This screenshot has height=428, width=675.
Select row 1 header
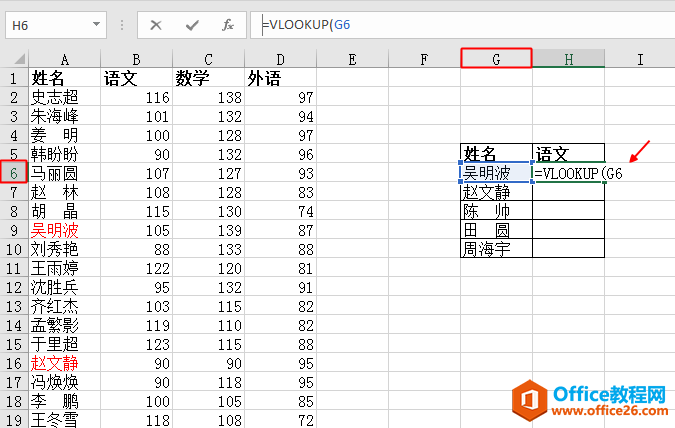coord(14,78)
